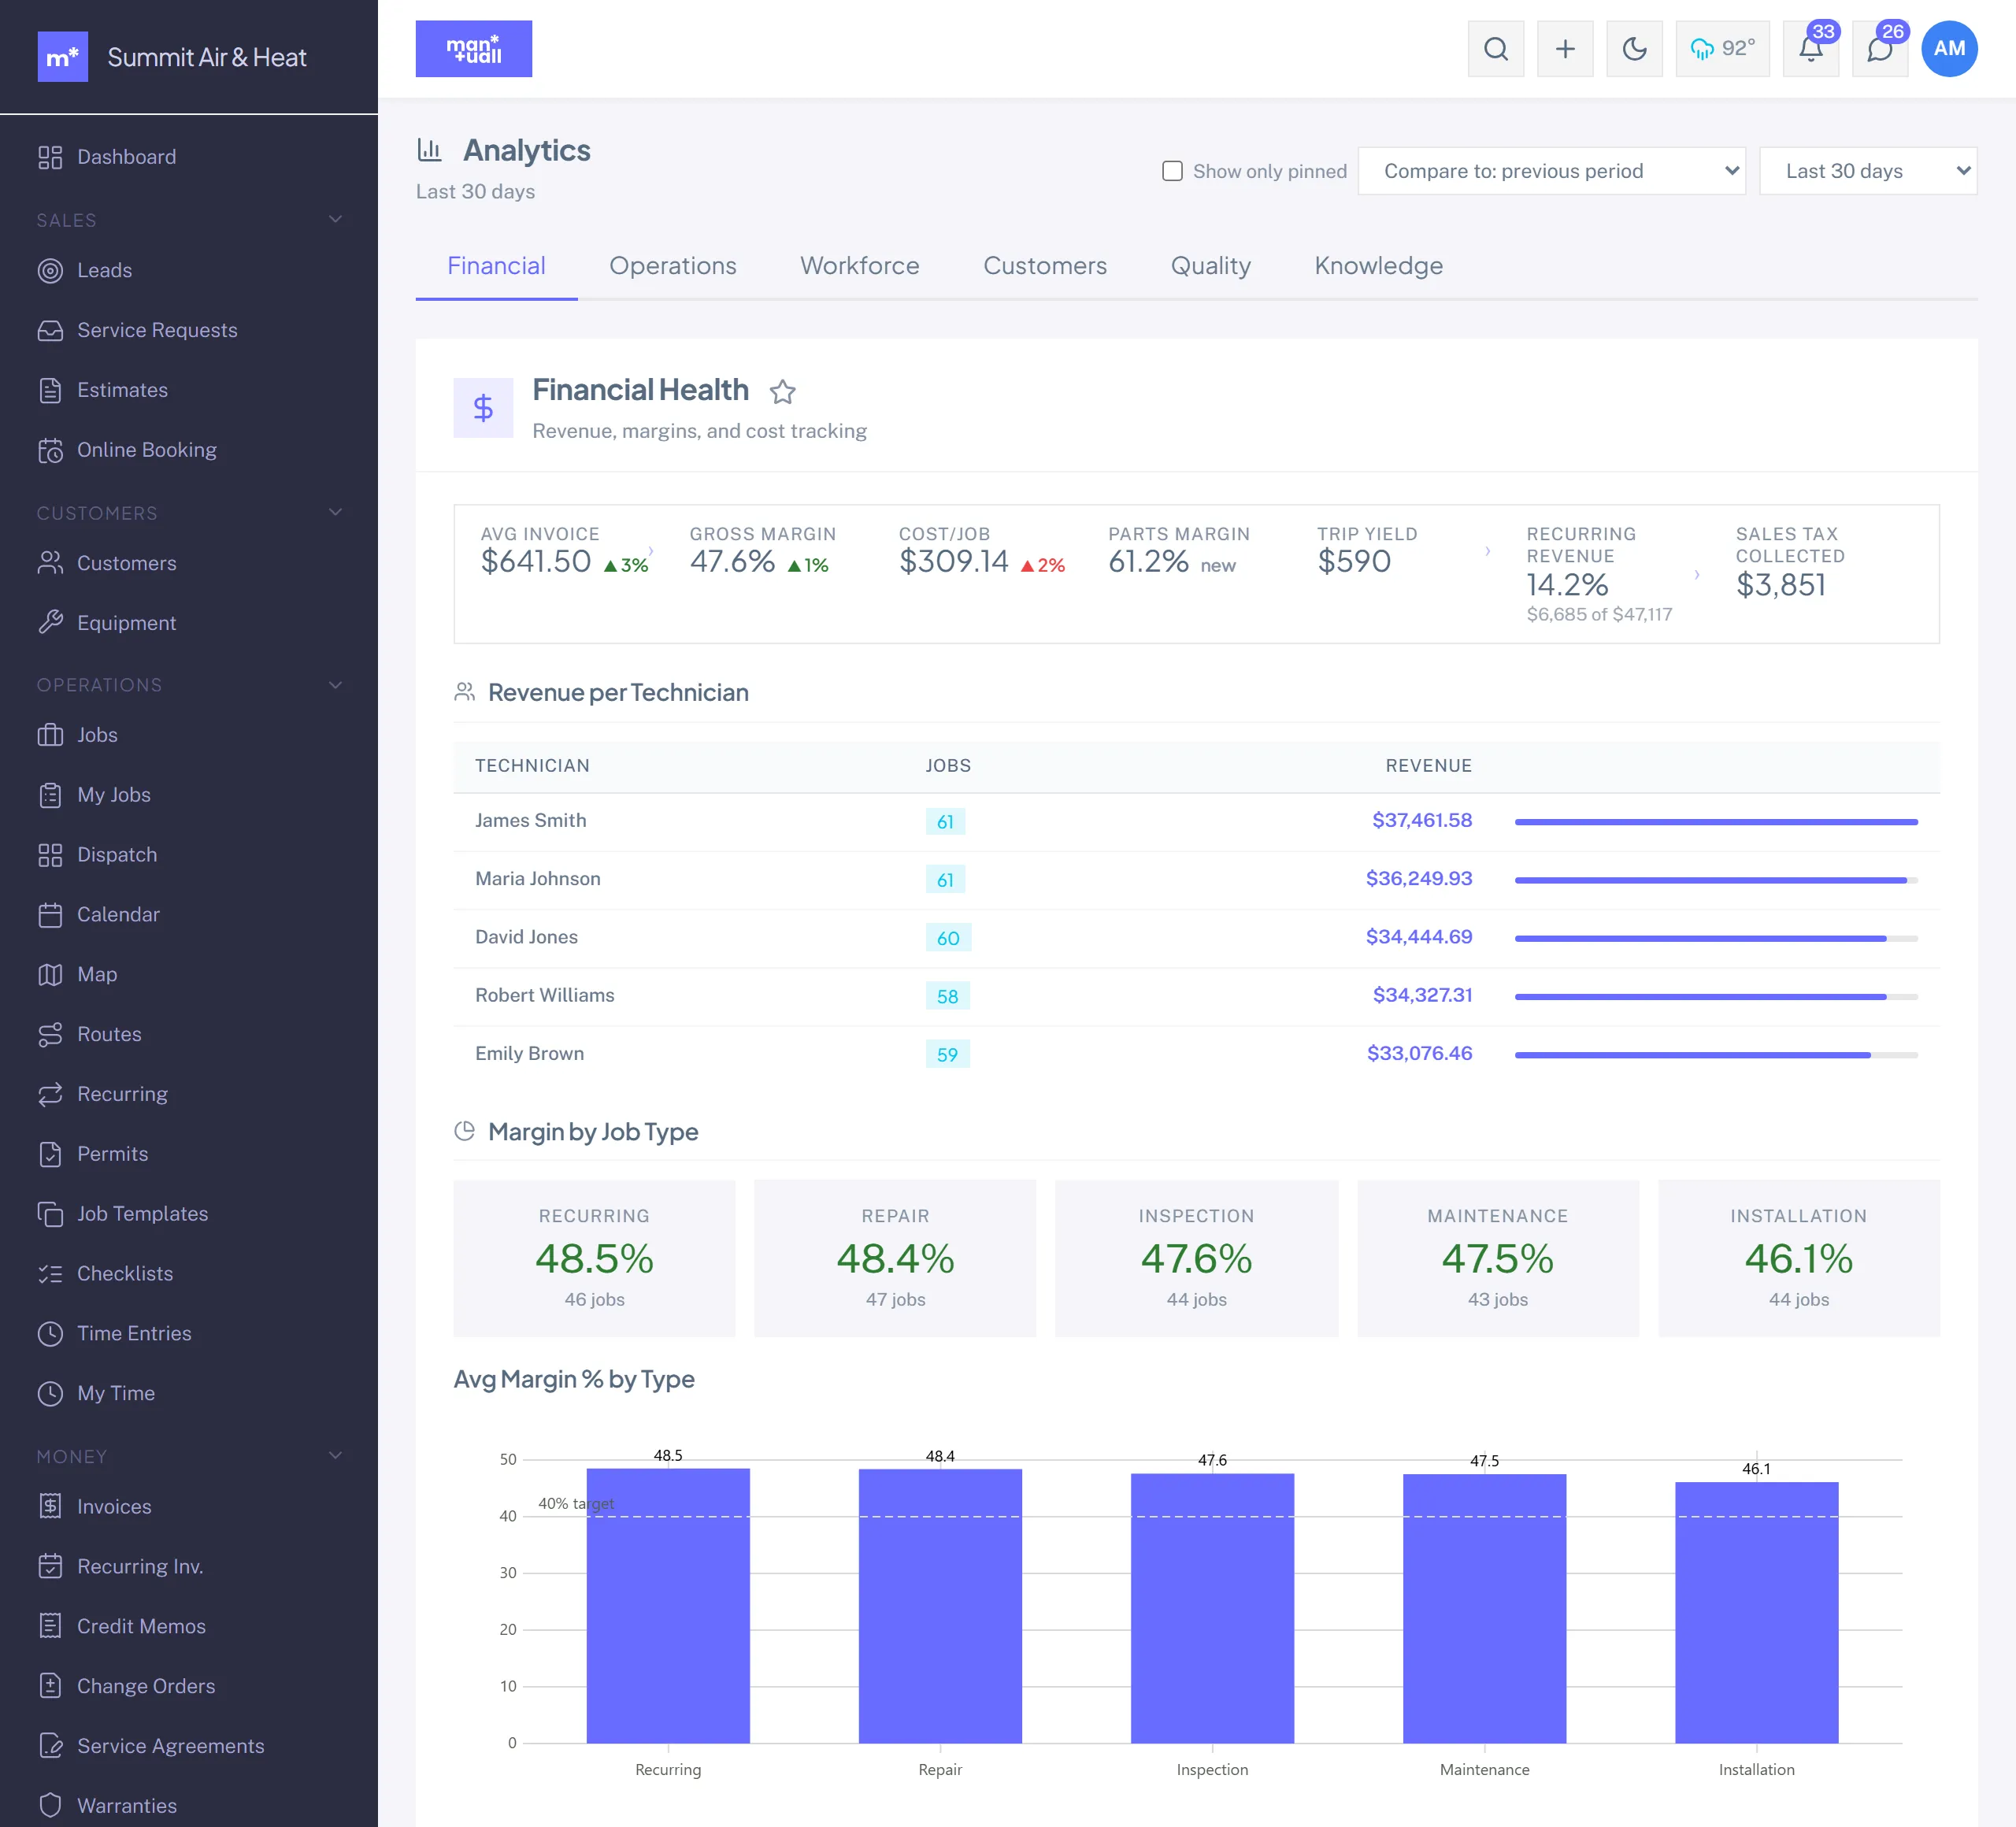Open Last 30 days range dropdown
Image resolution: width=2016 pixels, height=1827 pixels.
click(1867, 171)
